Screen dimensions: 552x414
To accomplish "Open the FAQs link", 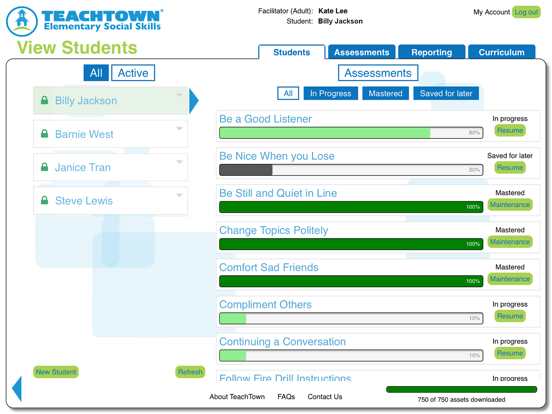I will tap(286, 397).
